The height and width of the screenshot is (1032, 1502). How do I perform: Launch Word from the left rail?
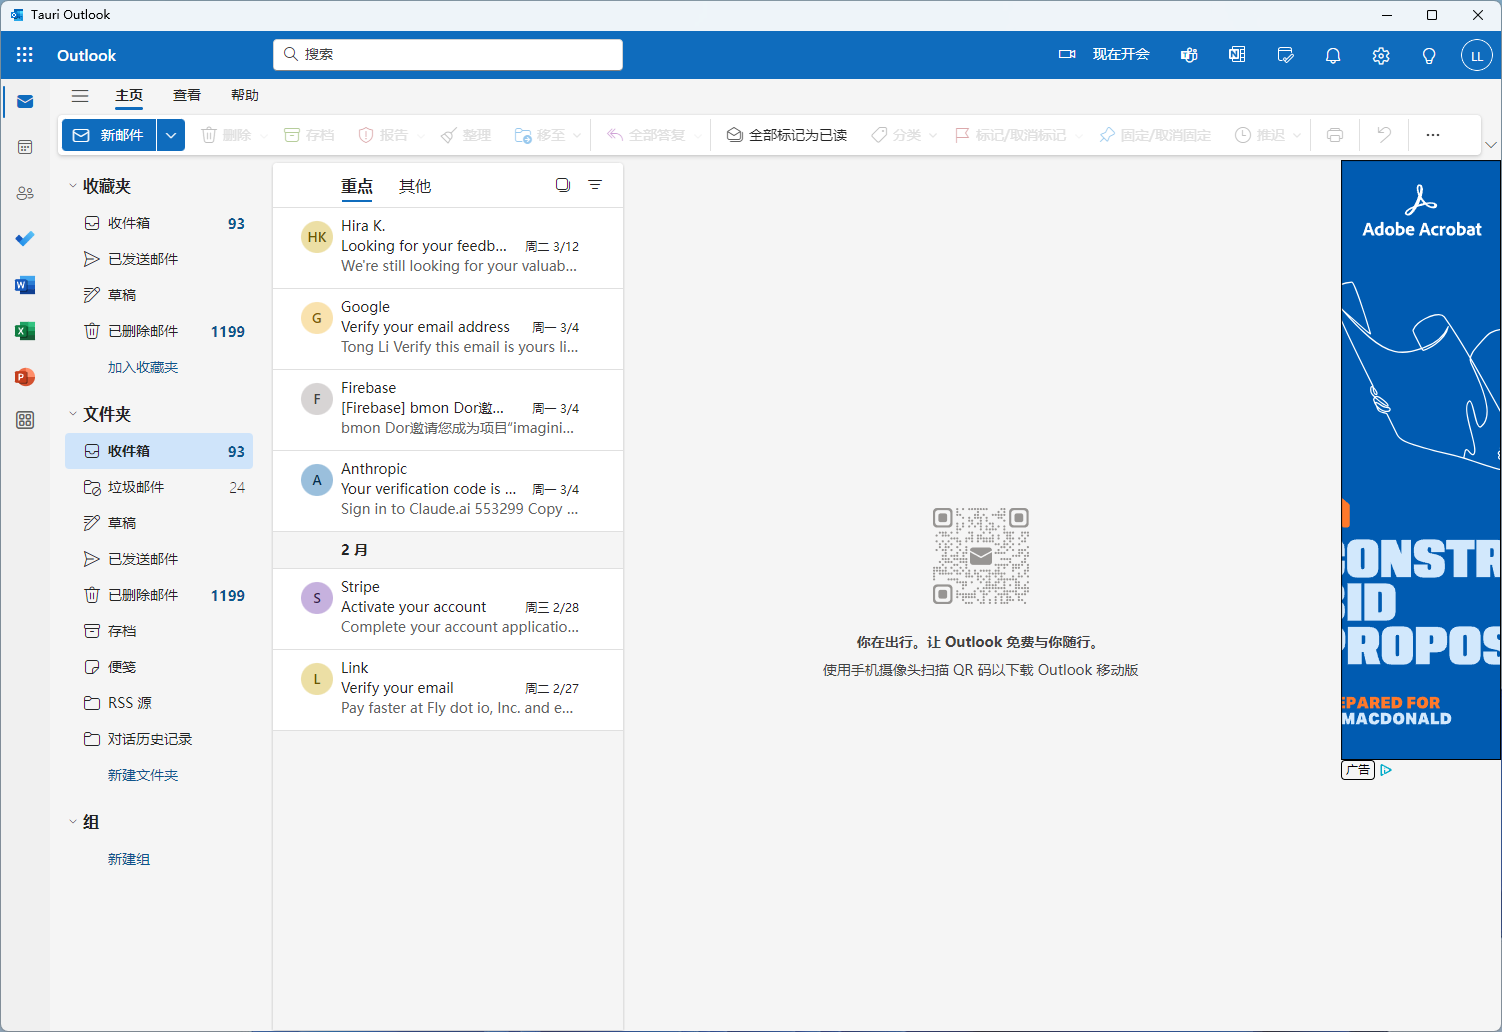[25, 285]
